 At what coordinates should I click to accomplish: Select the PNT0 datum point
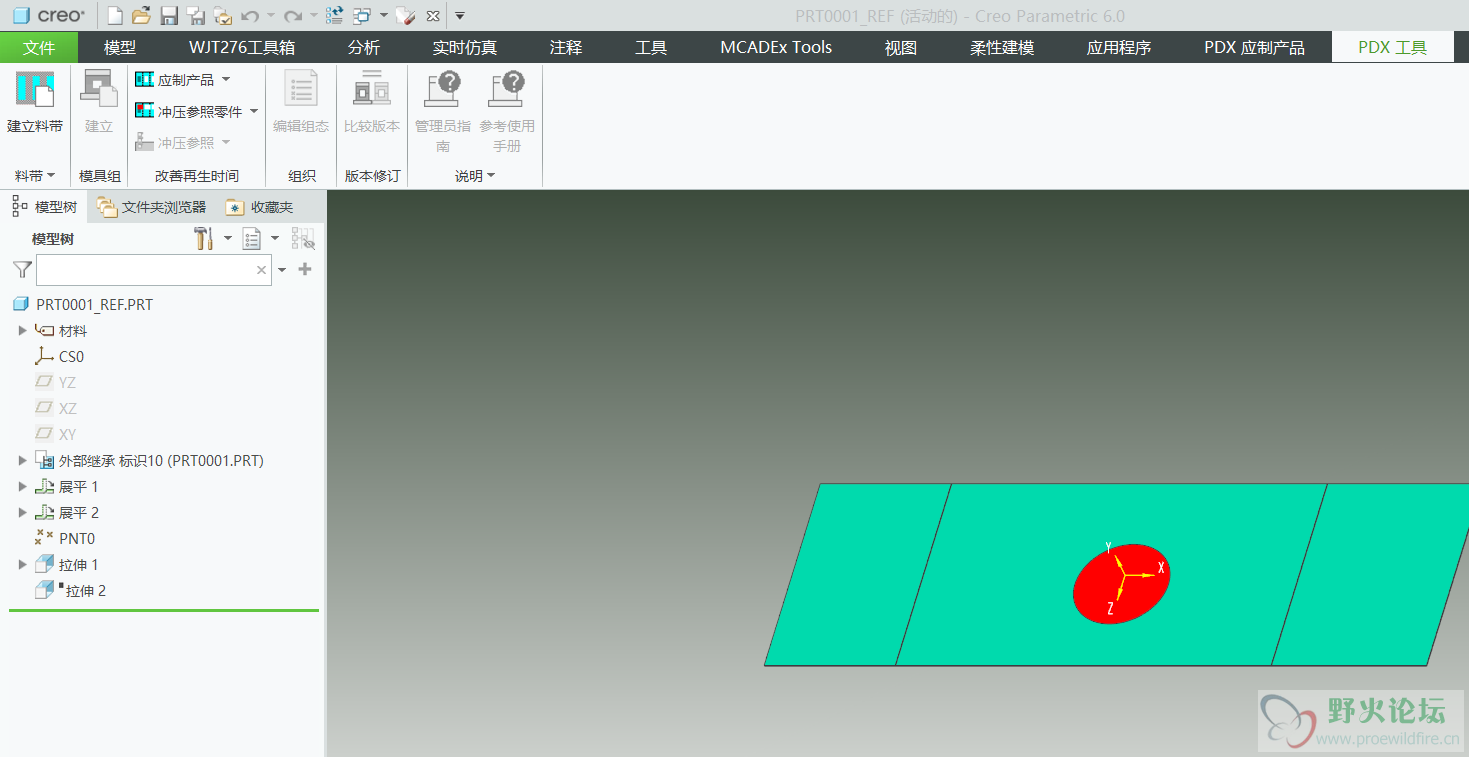(65, 539)
